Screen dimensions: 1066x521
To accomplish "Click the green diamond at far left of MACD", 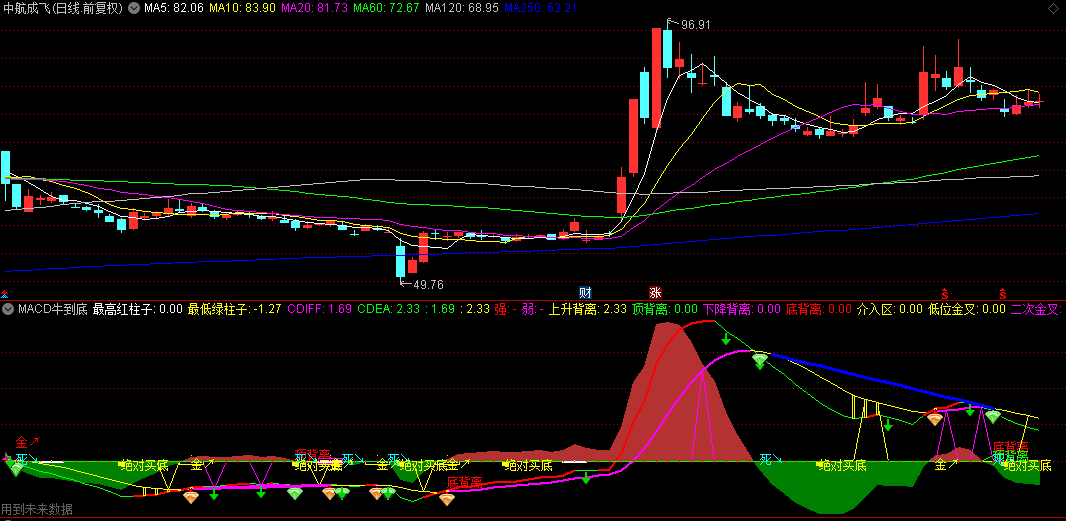I will pos(16,468).
